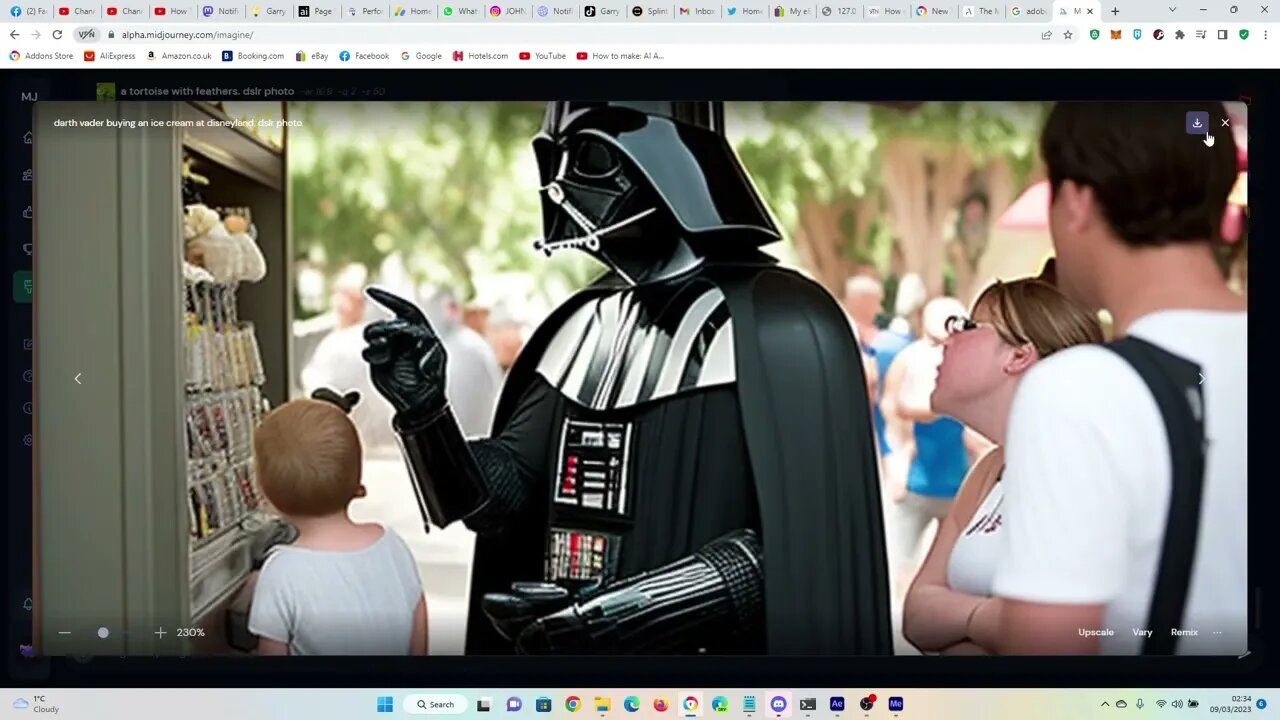Open the weather widget showing Cloudy

click(34, 704)
